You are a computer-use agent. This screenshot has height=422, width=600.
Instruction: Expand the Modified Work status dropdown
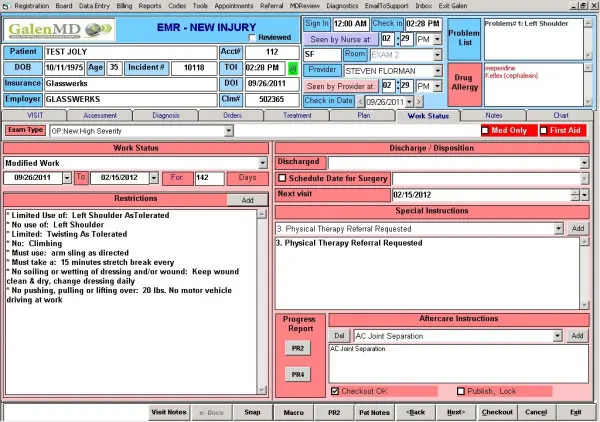(x=262, y=163)
